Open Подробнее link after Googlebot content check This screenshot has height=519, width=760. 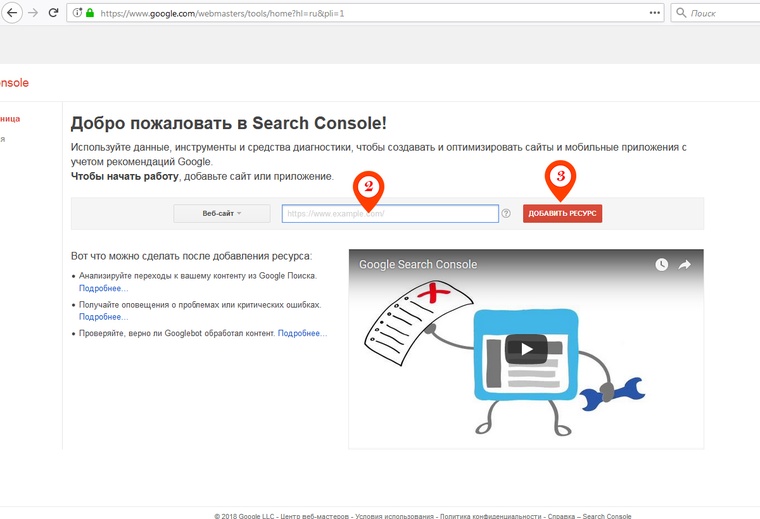302,333
